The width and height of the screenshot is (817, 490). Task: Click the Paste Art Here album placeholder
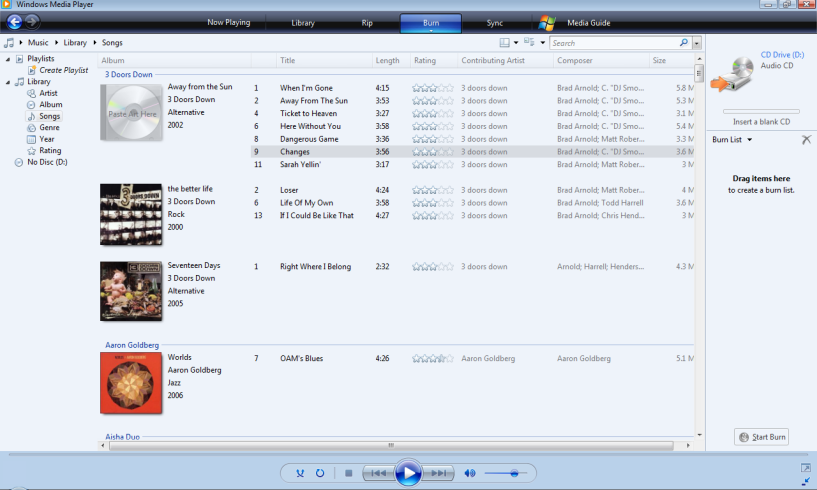pyautogui.click(x=132, y=113)
